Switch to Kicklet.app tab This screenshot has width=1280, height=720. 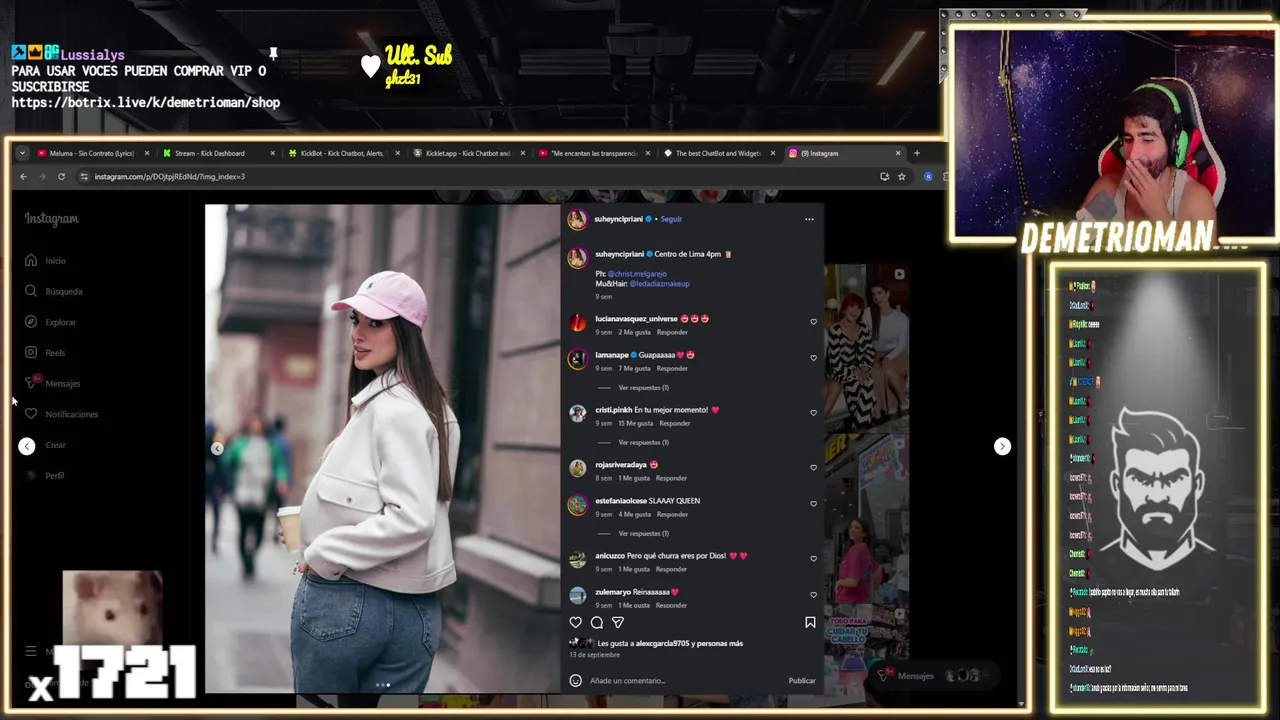pos(467,153)
